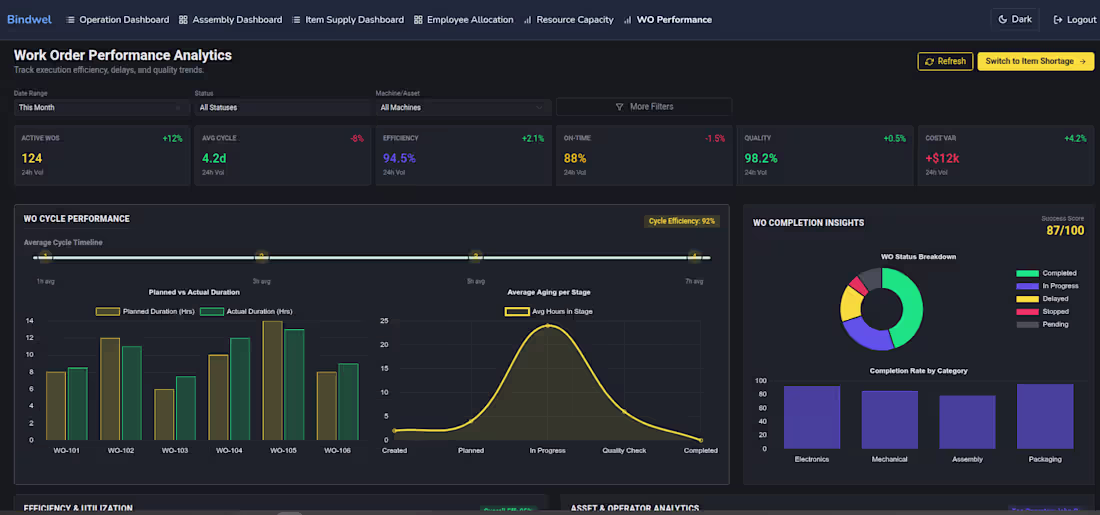Open the Operation Dashboard page
This screenshot has width=1100, height=515.
pos(117,20)
